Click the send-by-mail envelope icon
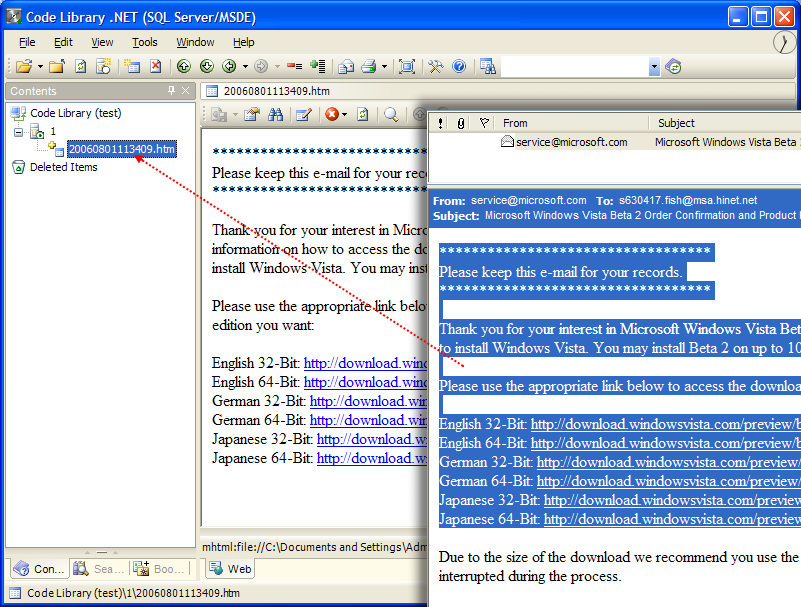801x607 pixels. point(346,66)
